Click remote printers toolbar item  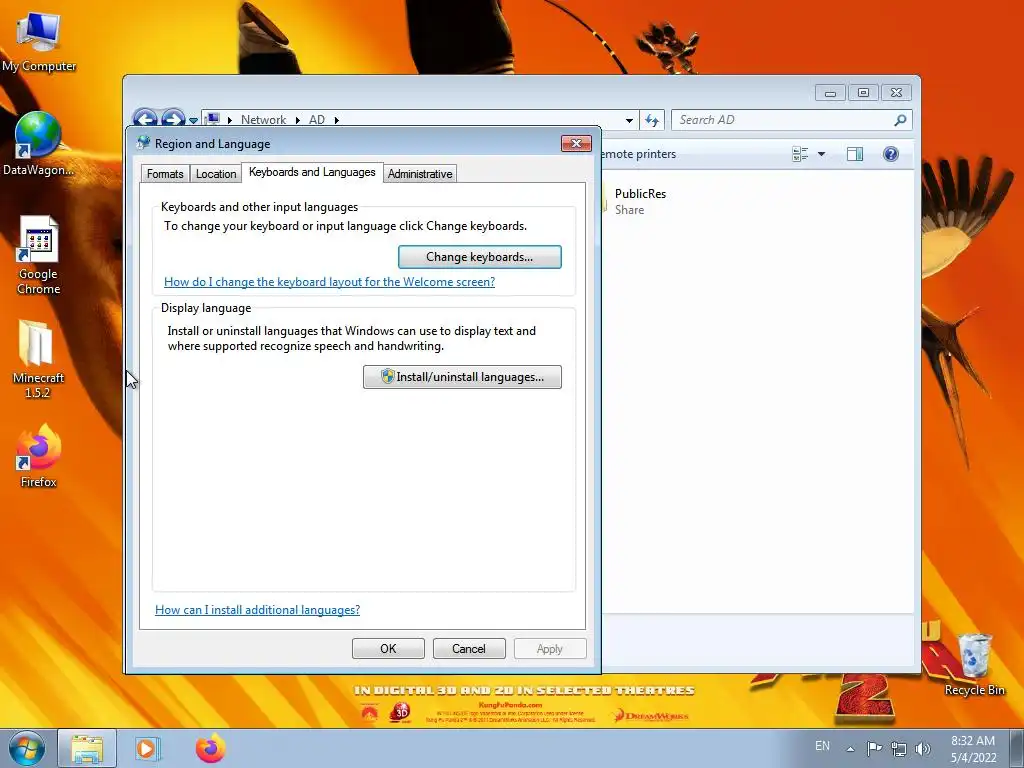point(639,154)
